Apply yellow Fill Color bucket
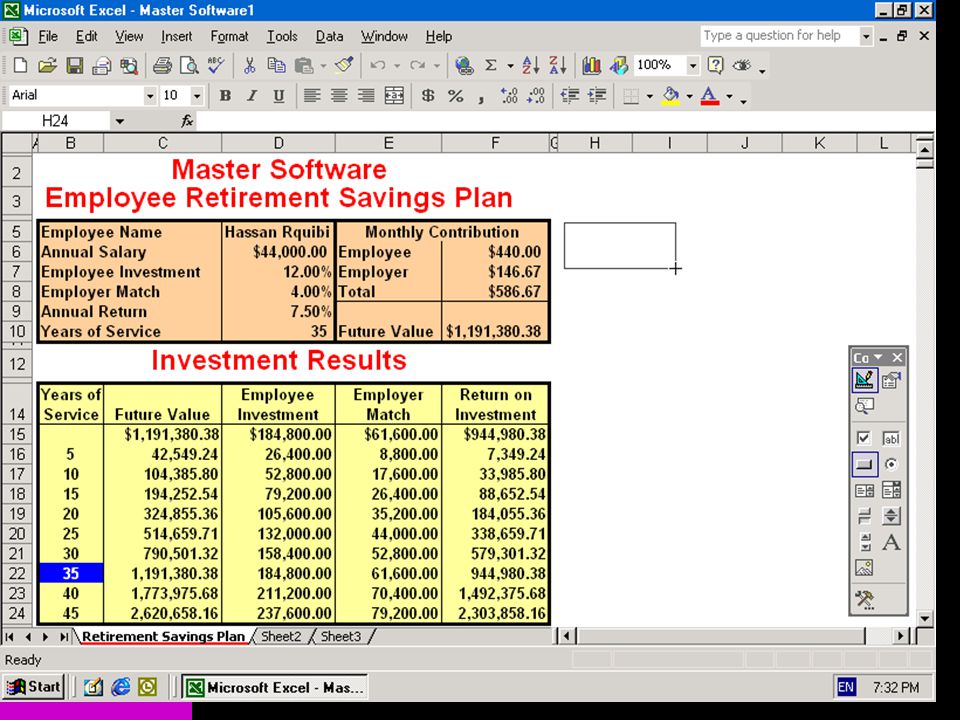 [671, 96]
